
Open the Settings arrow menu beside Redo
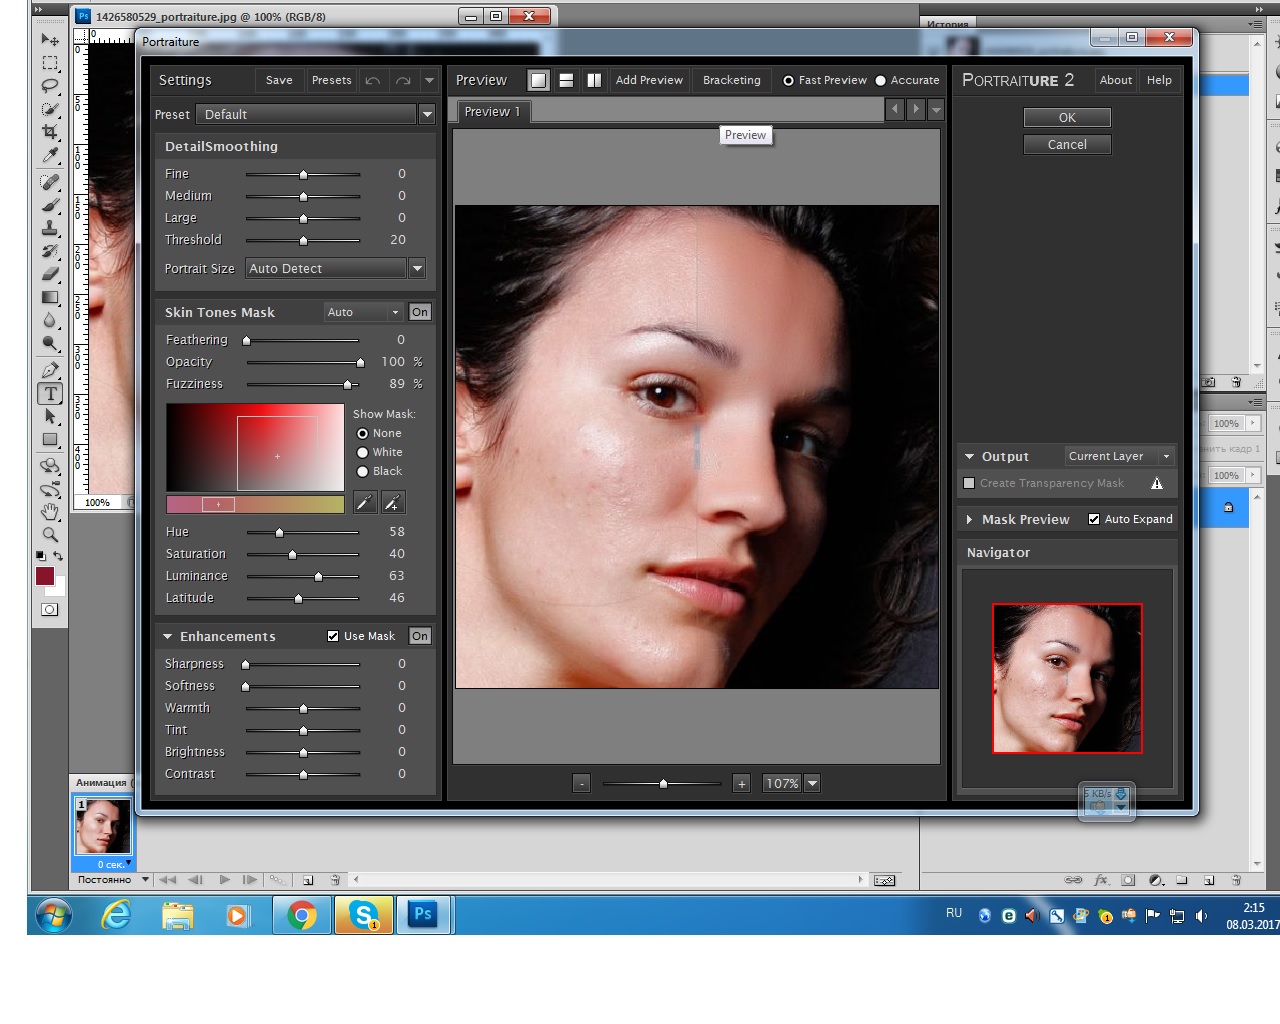(429, 80)
